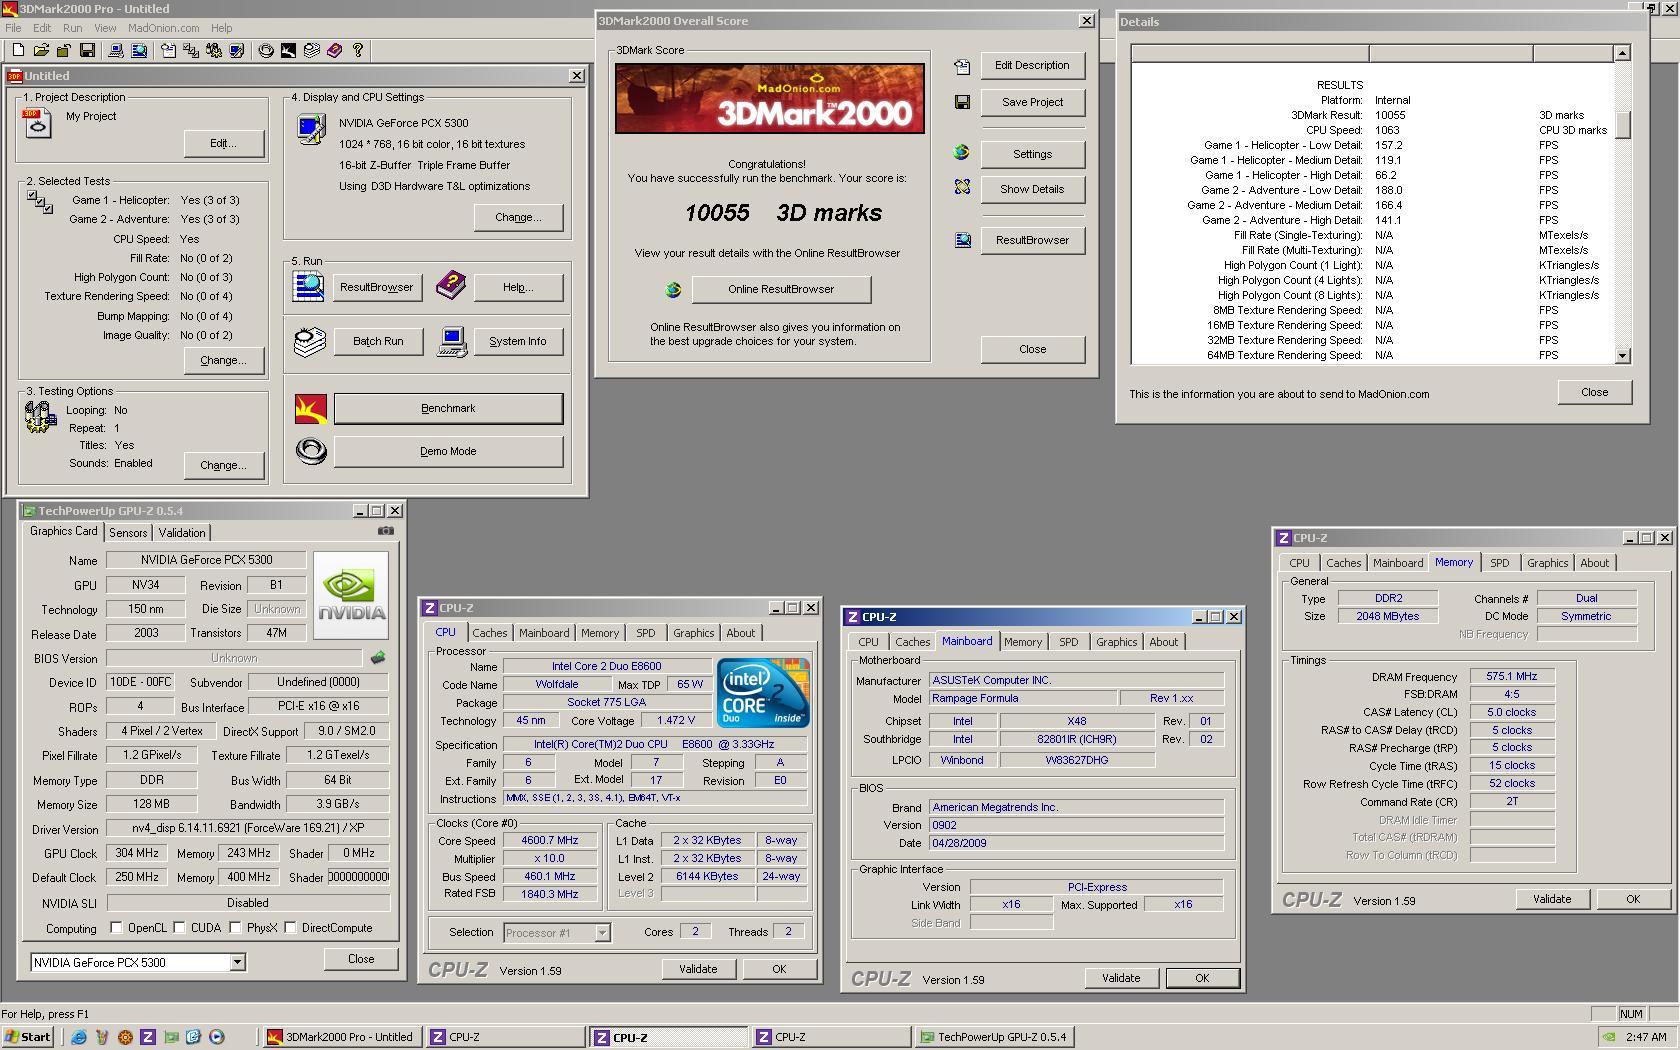Click the yellow question mark toolbar icon
Image resolution: width=1680 pixels, height=1050 pixels.
[x=358, y=50]
